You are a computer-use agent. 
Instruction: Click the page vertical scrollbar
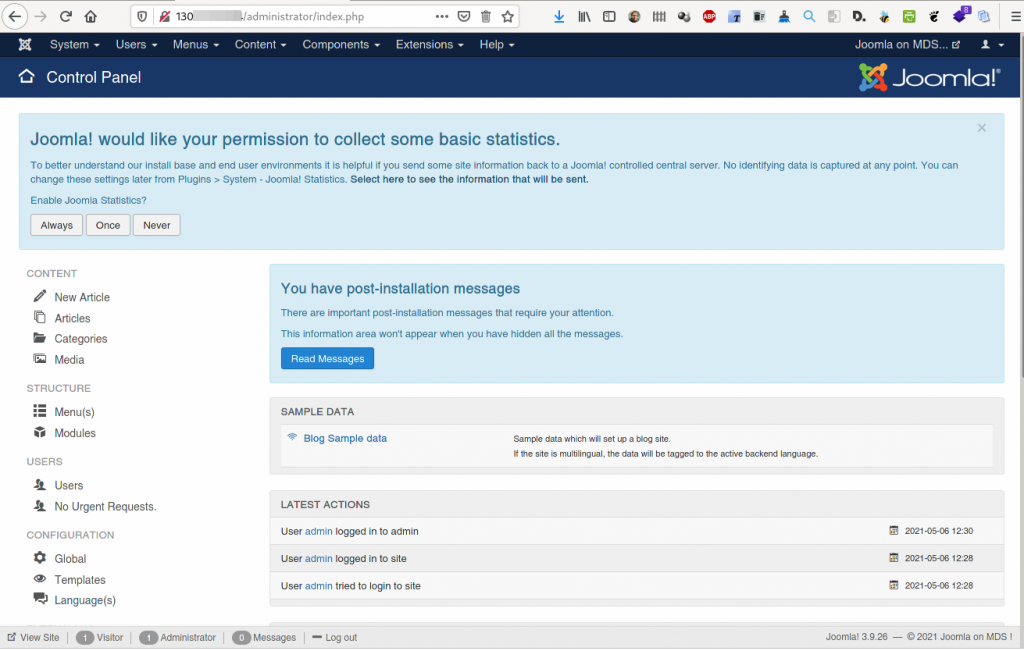tap(1021, 206)
